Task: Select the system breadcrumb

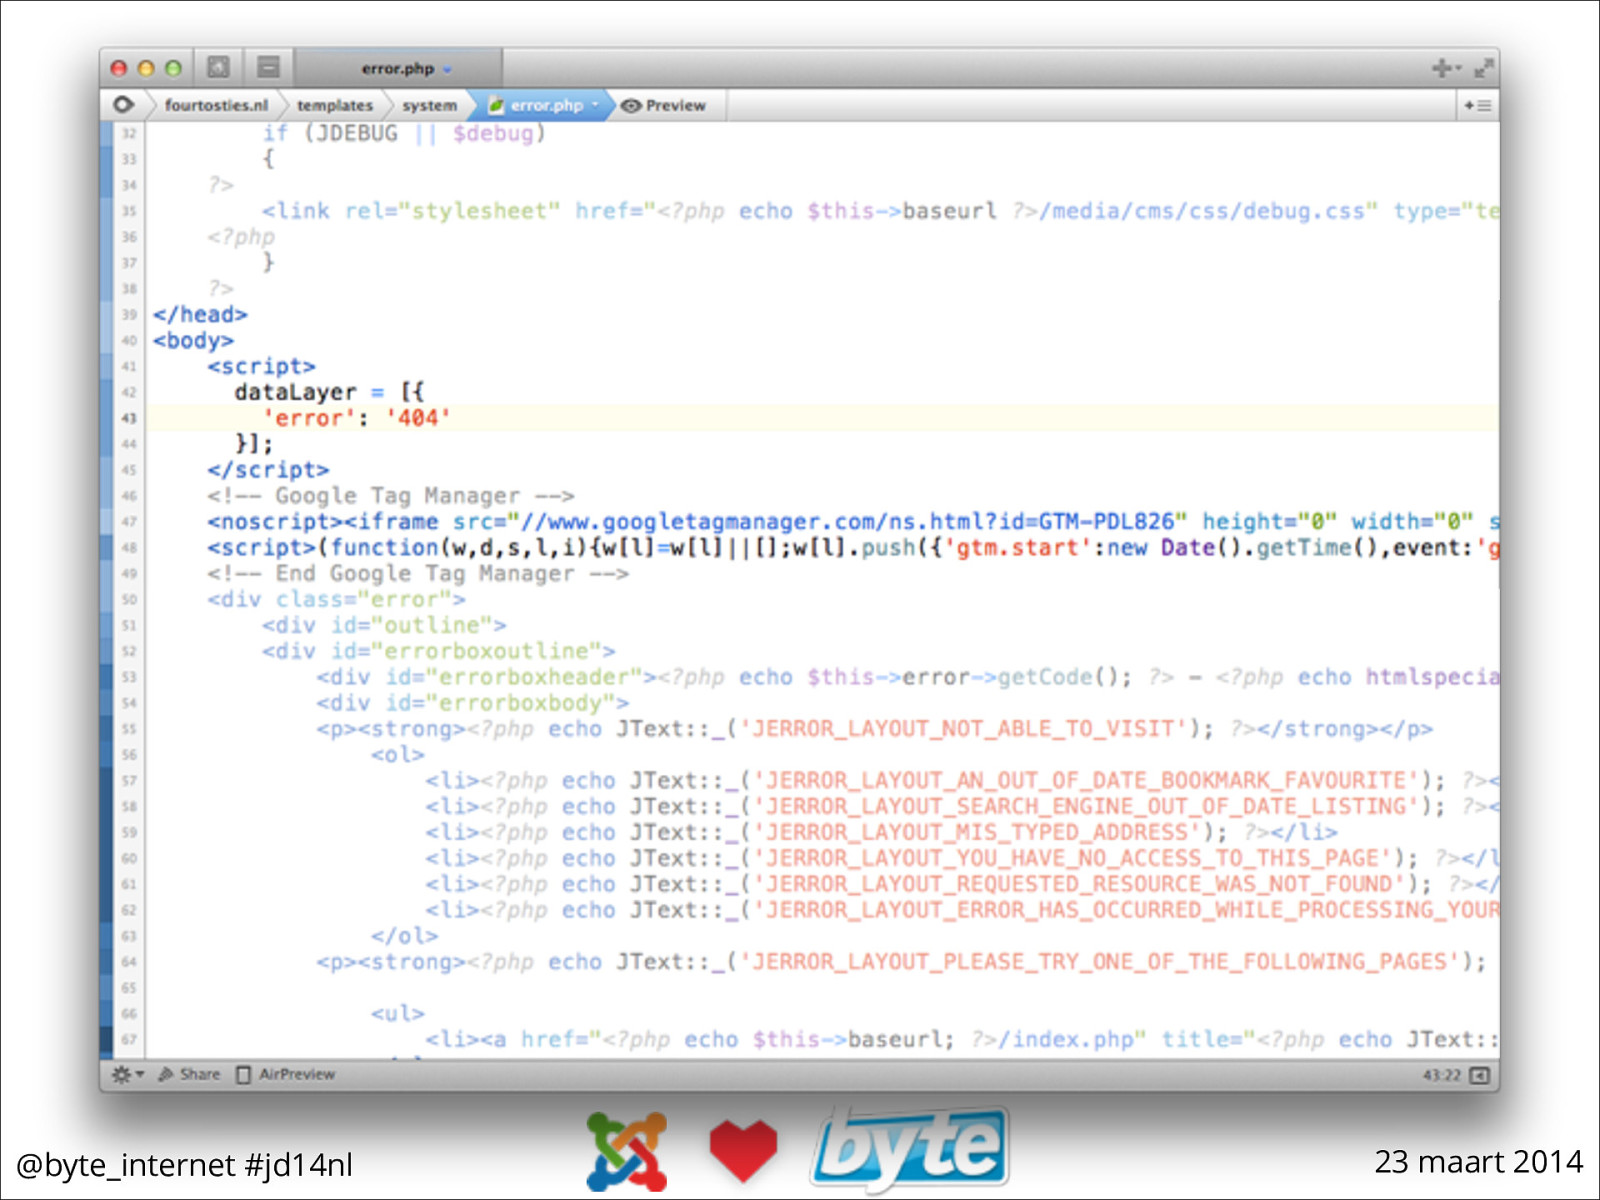Action: (429, 105)
